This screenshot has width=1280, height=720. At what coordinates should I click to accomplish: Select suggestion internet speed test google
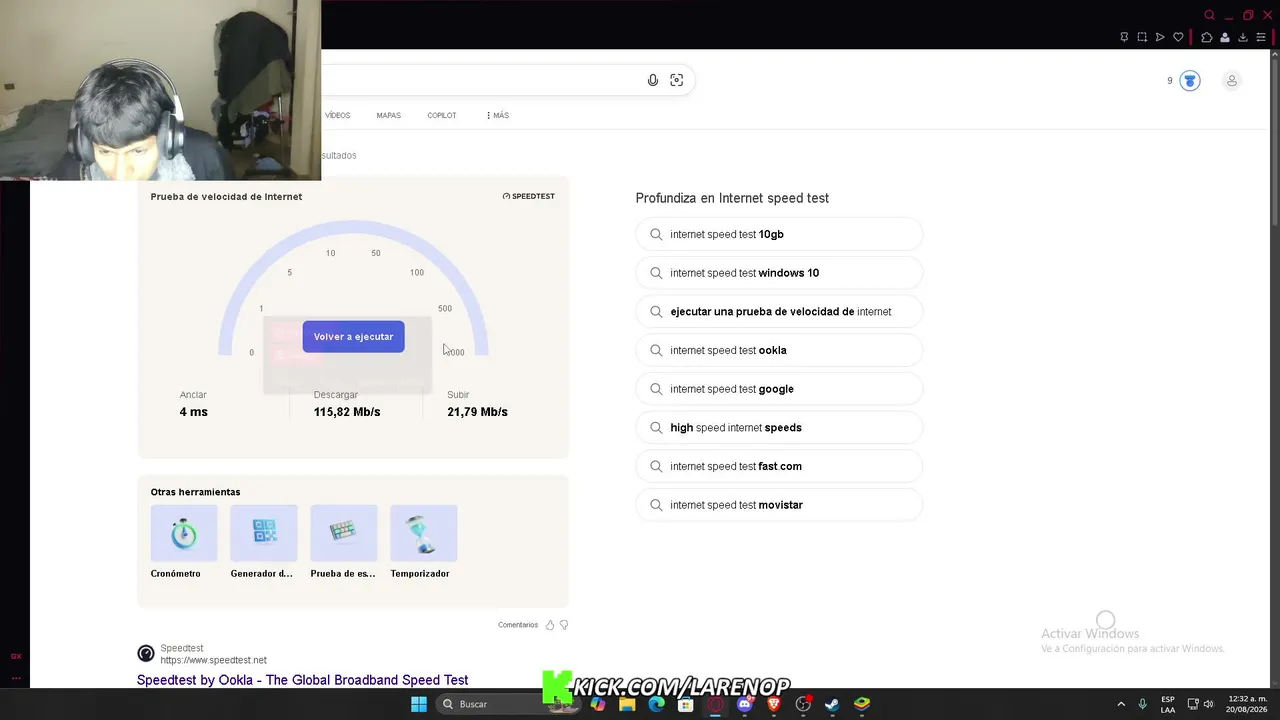[779, 389]
